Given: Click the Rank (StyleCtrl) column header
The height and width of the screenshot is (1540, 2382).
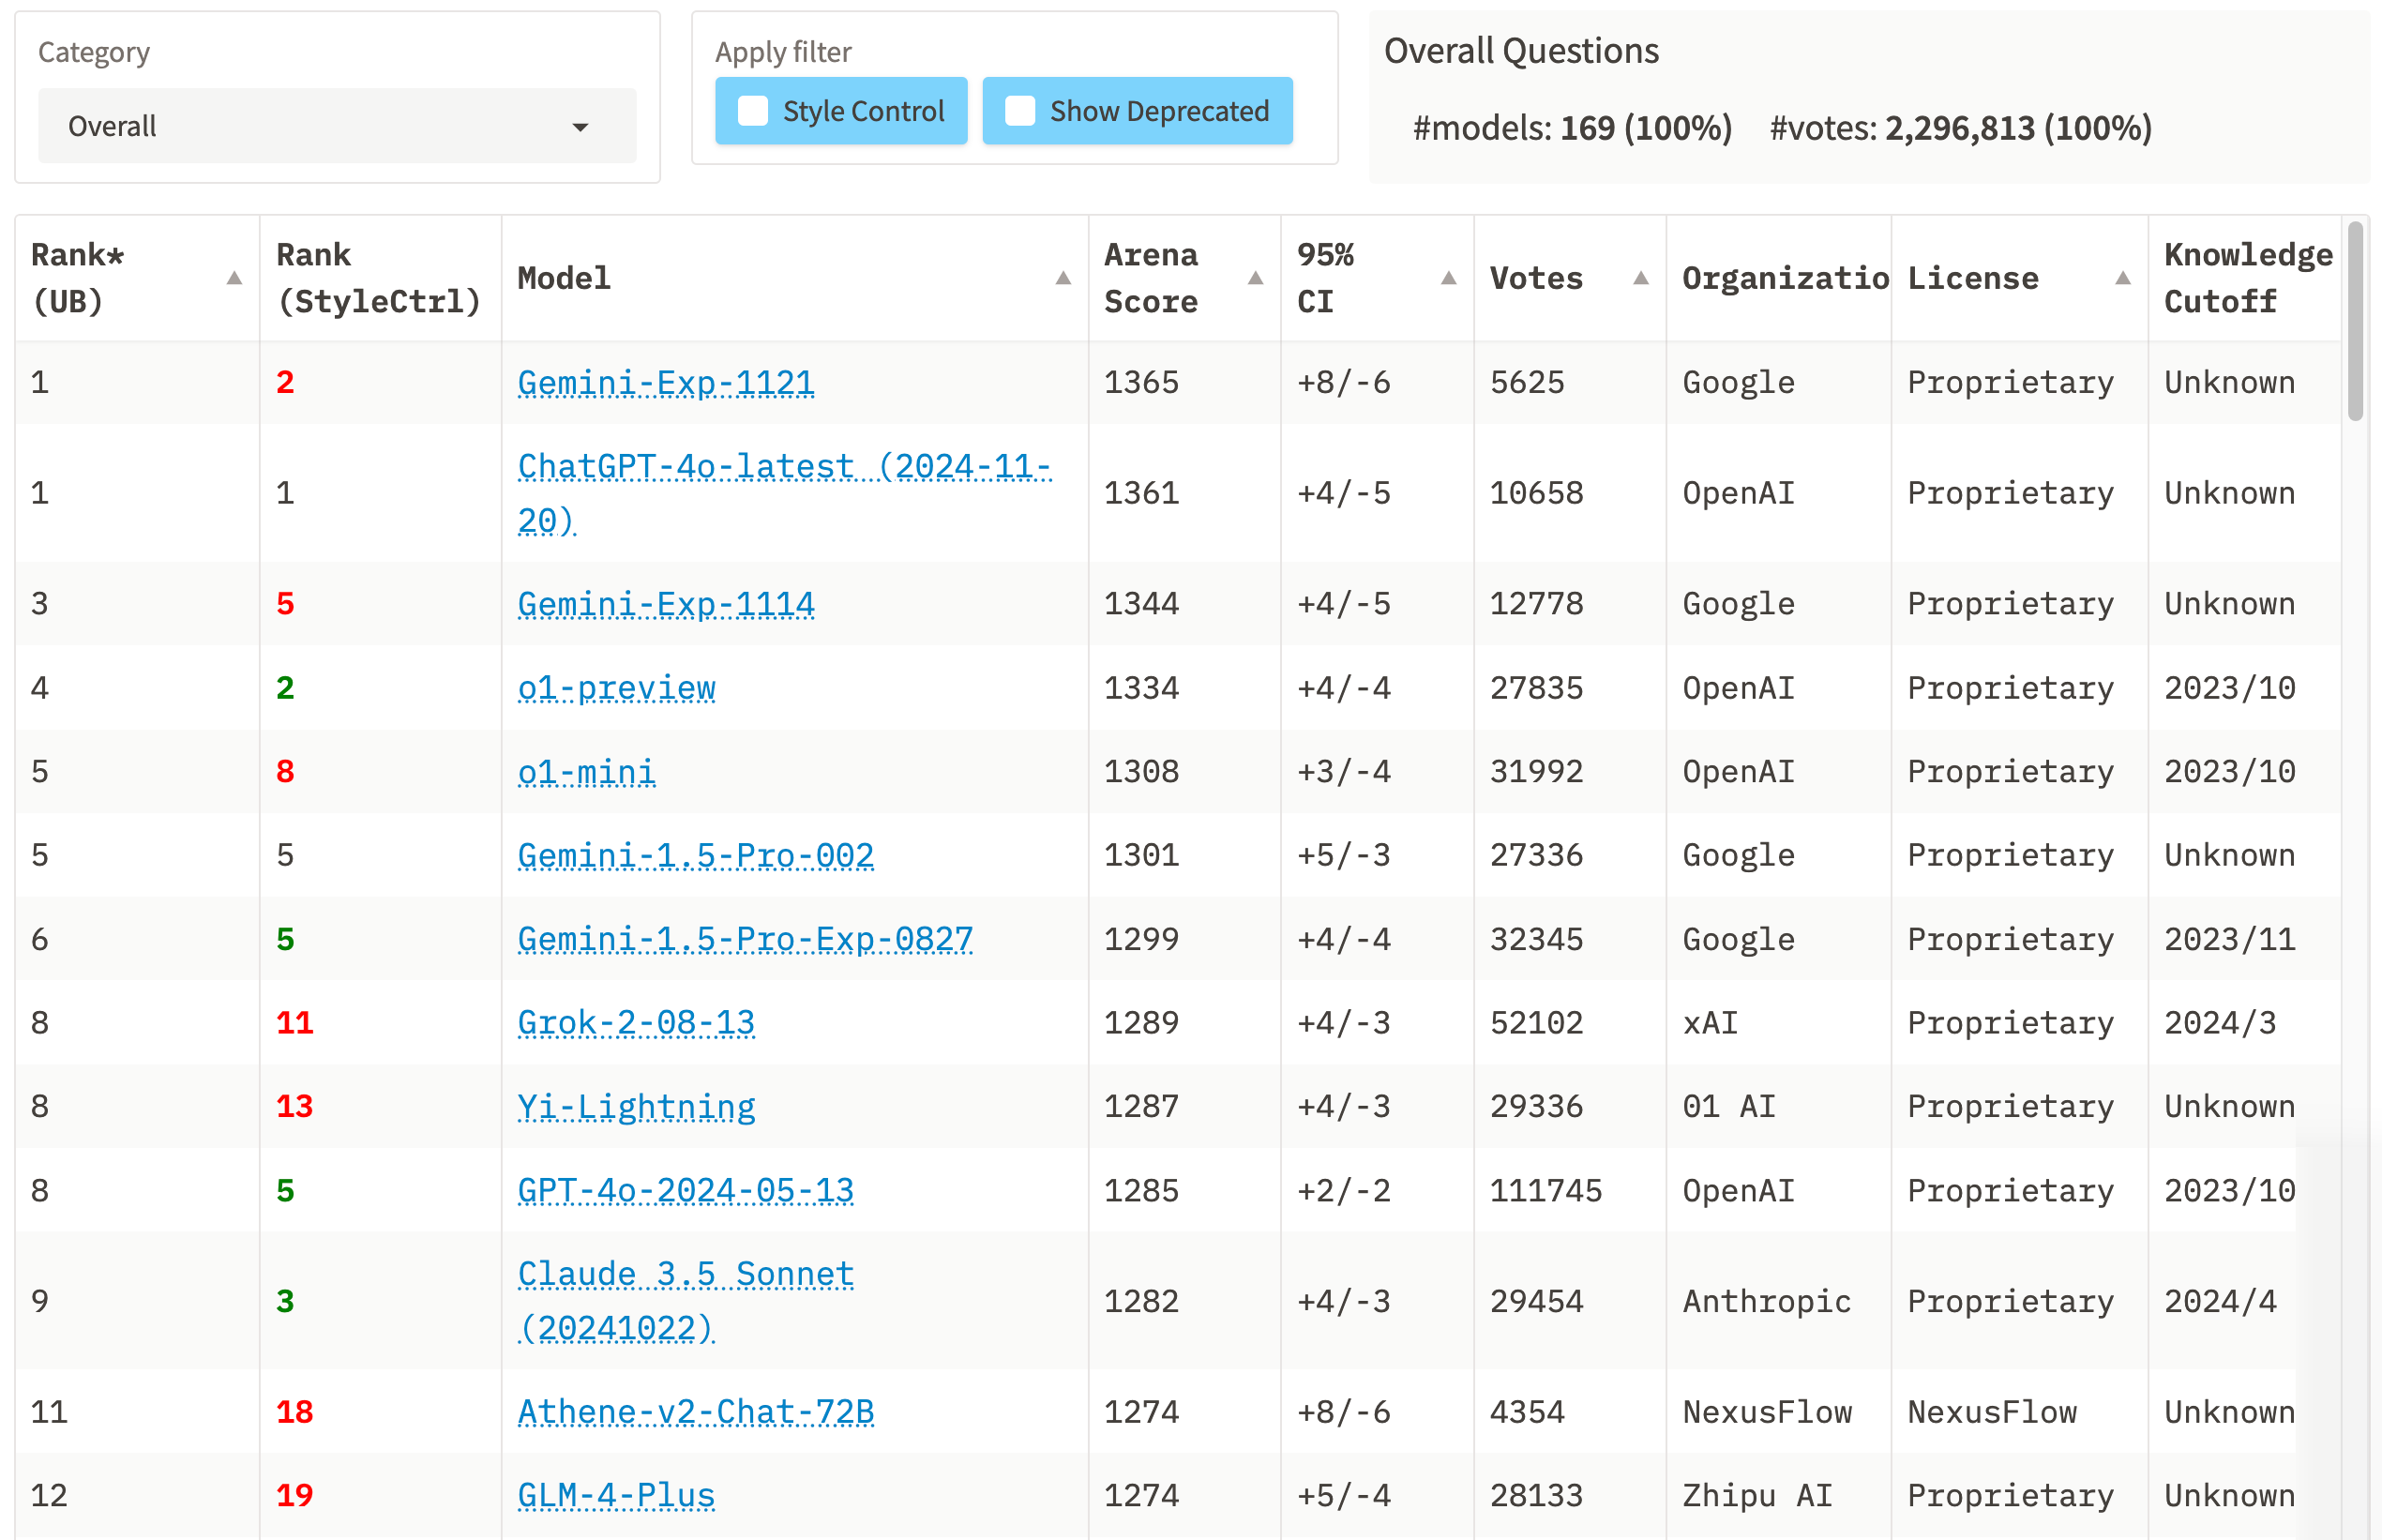Looking at the screenshot, I should click(378, 278).
